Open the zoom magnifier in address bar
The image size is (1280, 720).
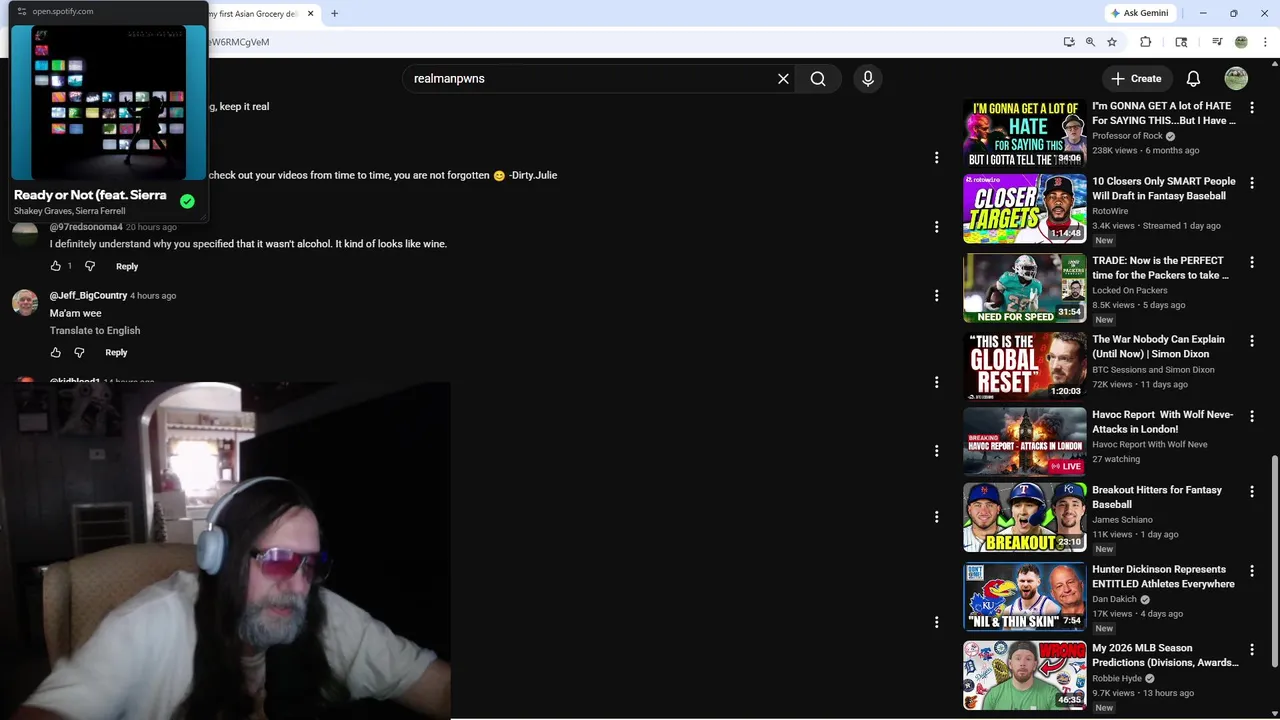(x=1090, y=42)
